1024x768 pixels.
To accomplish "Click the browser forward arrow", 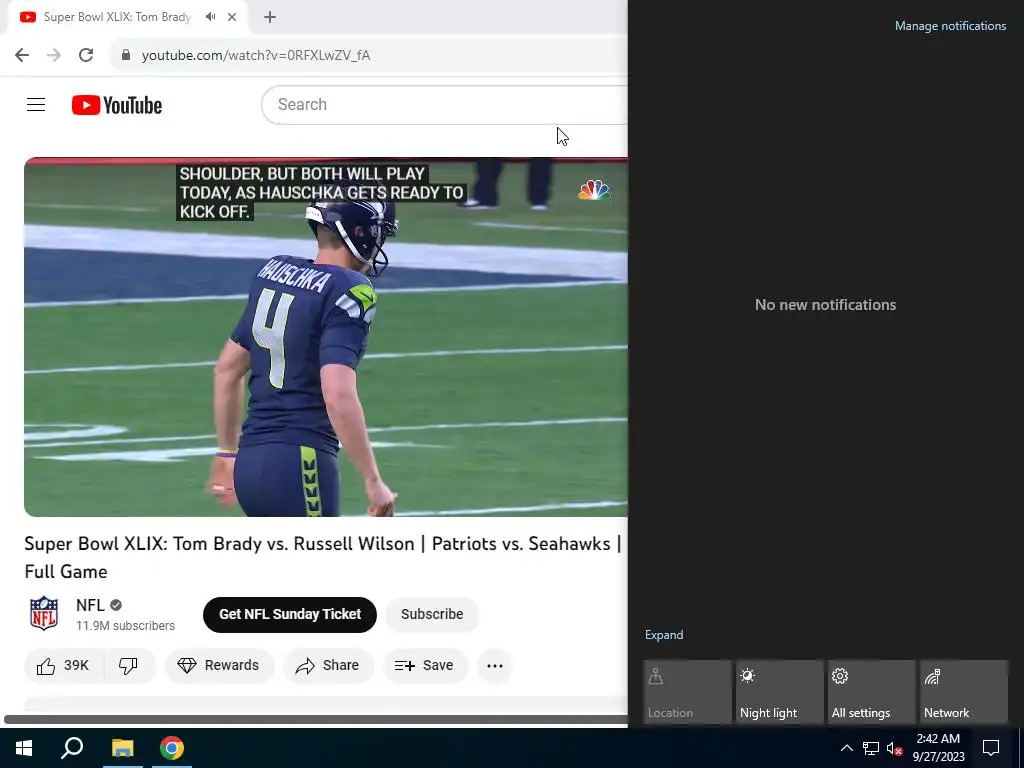I will pos(54,55).
